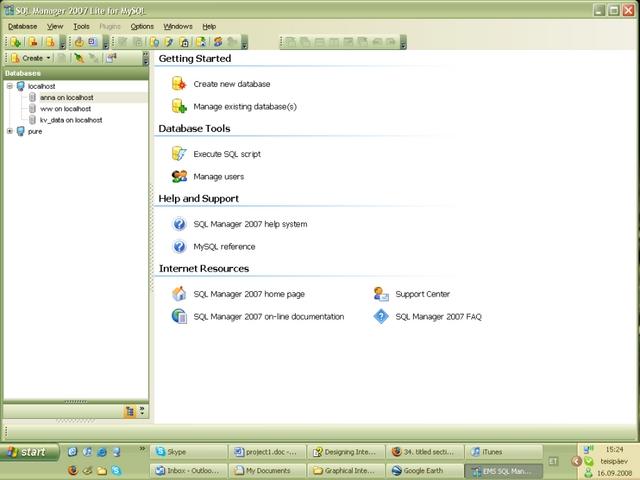The width and height of the screenshot is (640, 480).
Task: Click 'Execute SQL script' link
Action: pos(227,154)
